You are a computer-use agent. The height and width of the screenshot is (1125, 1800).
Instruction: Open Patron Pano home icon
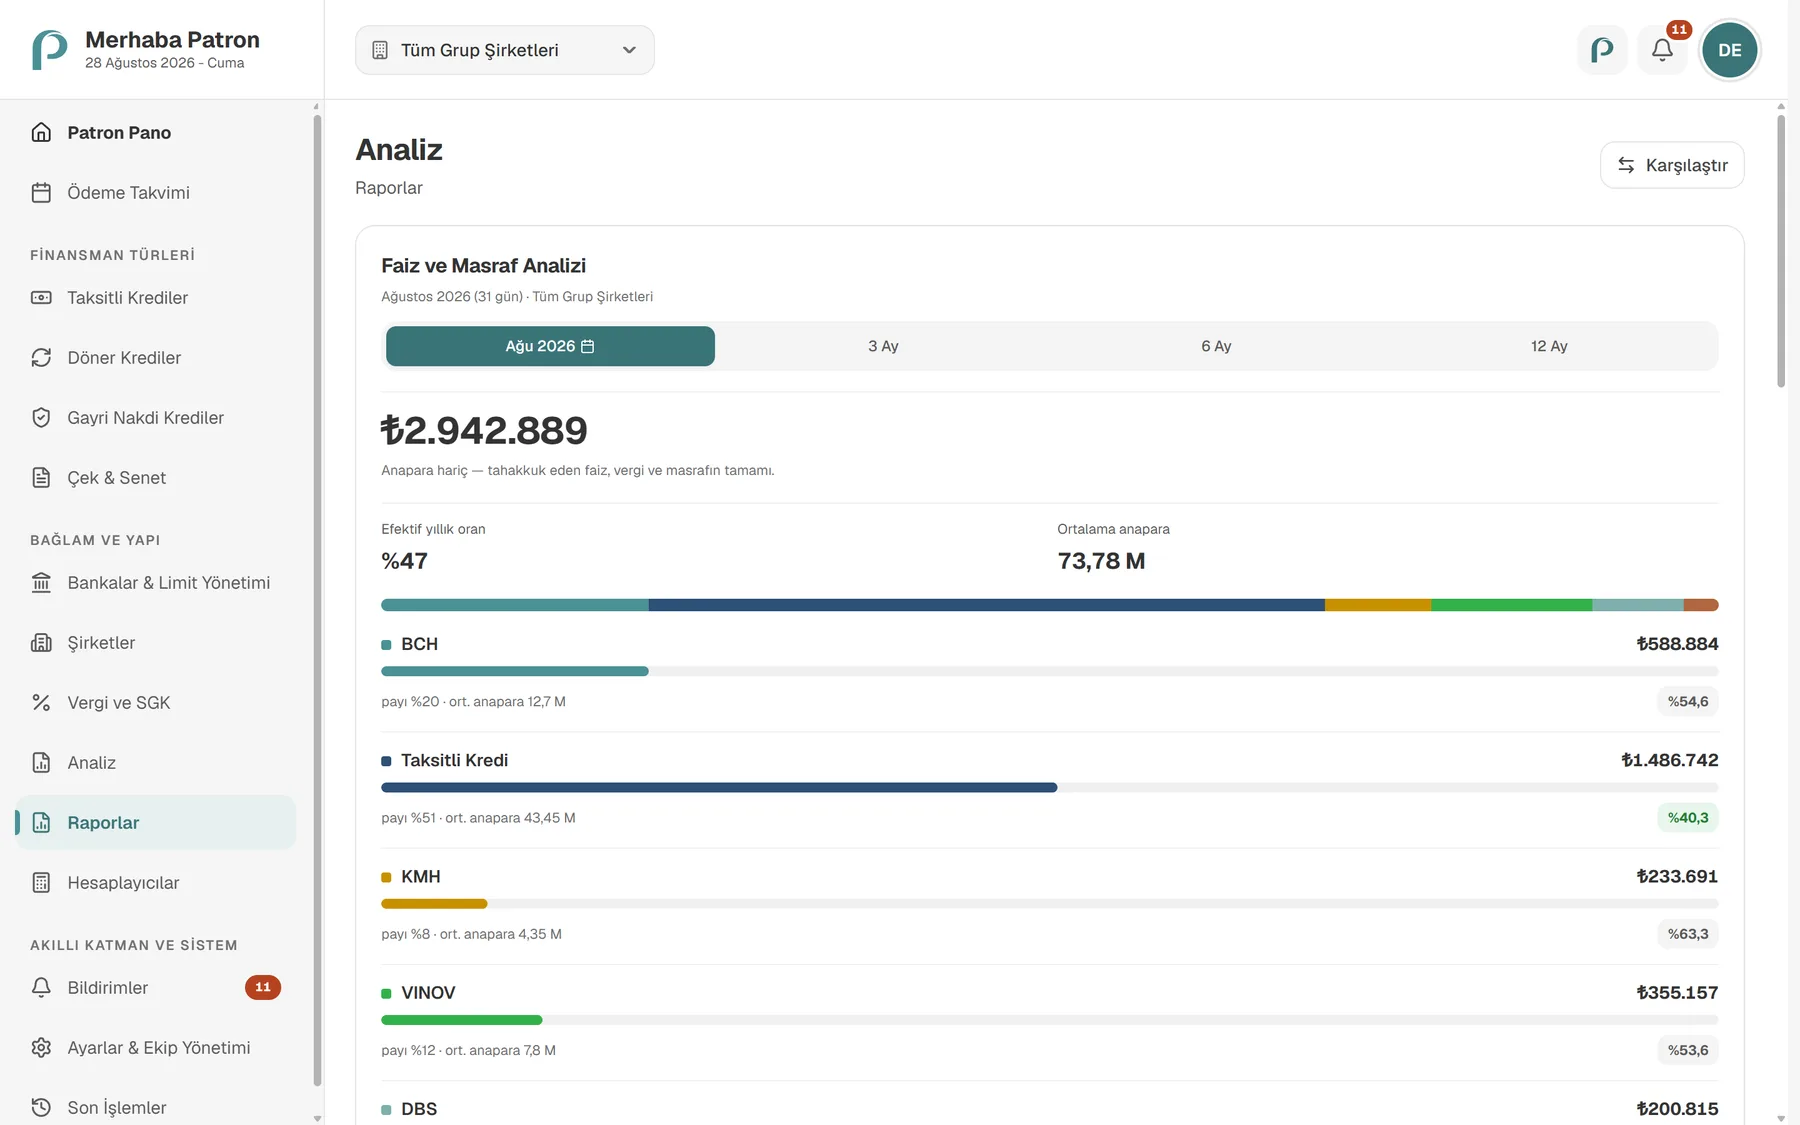41,133
